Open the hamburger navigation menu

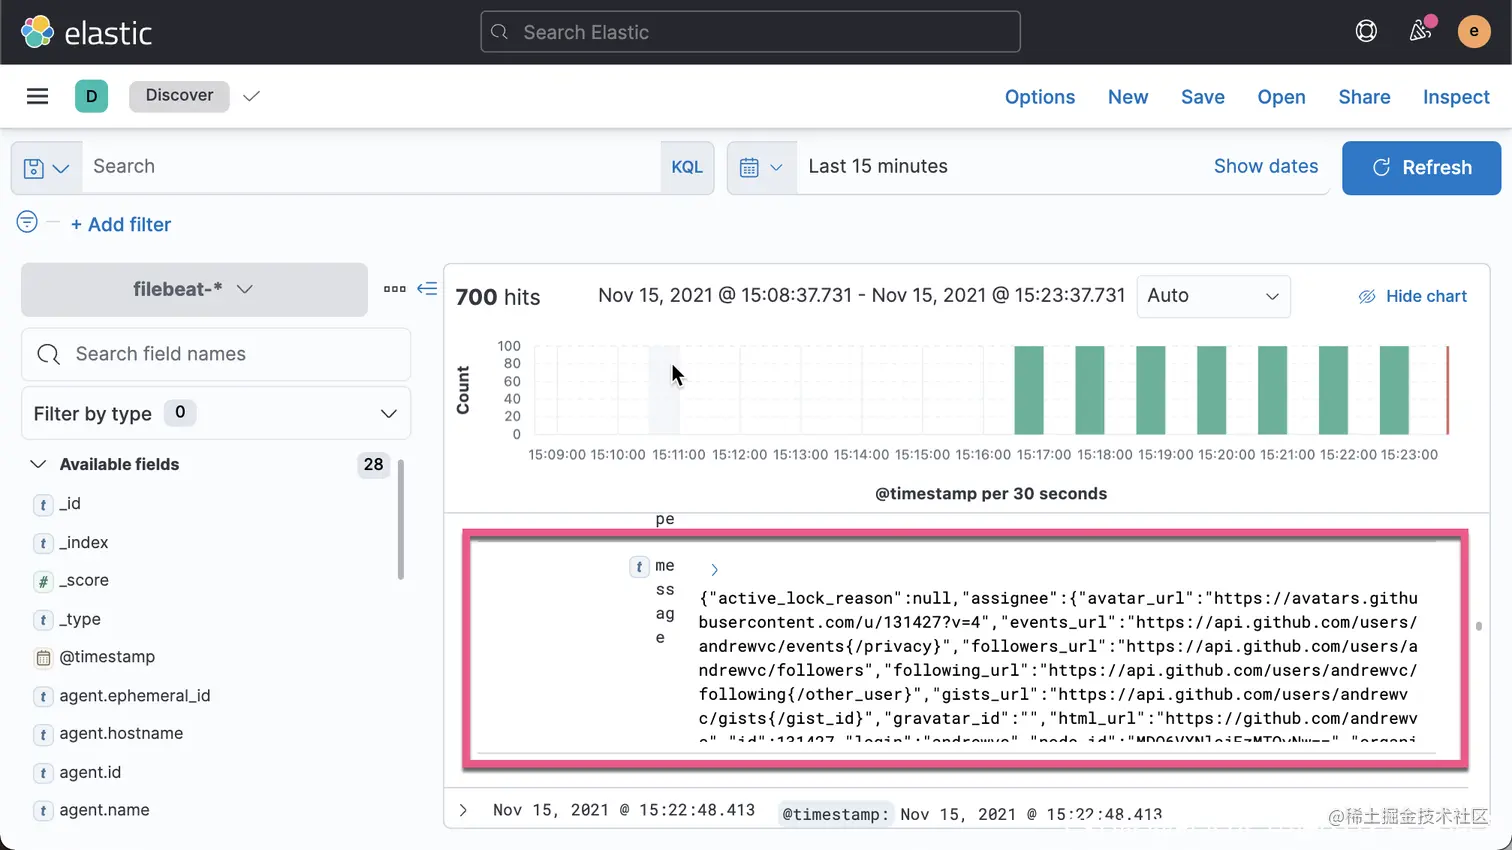tap(37, 96)
